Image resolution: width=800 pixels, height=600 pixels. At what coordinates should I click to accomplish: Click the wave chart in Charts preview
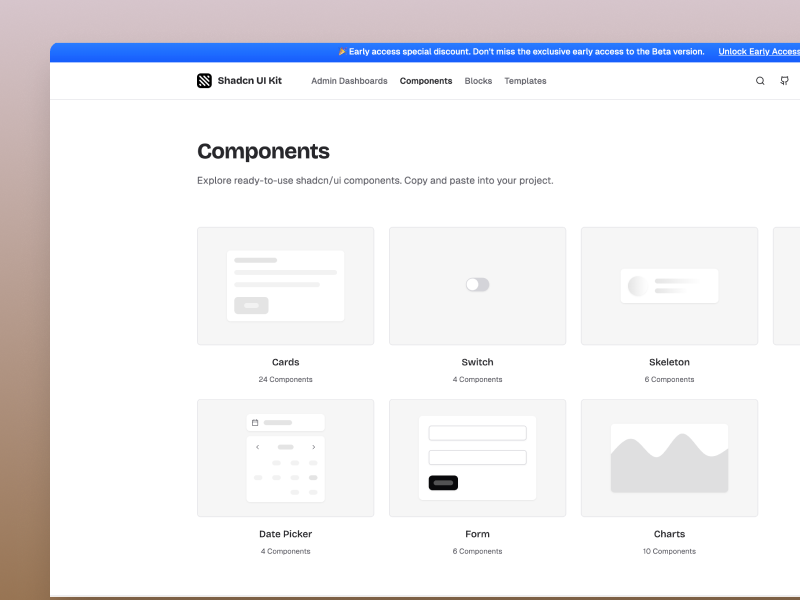click(x=669, y=455)
